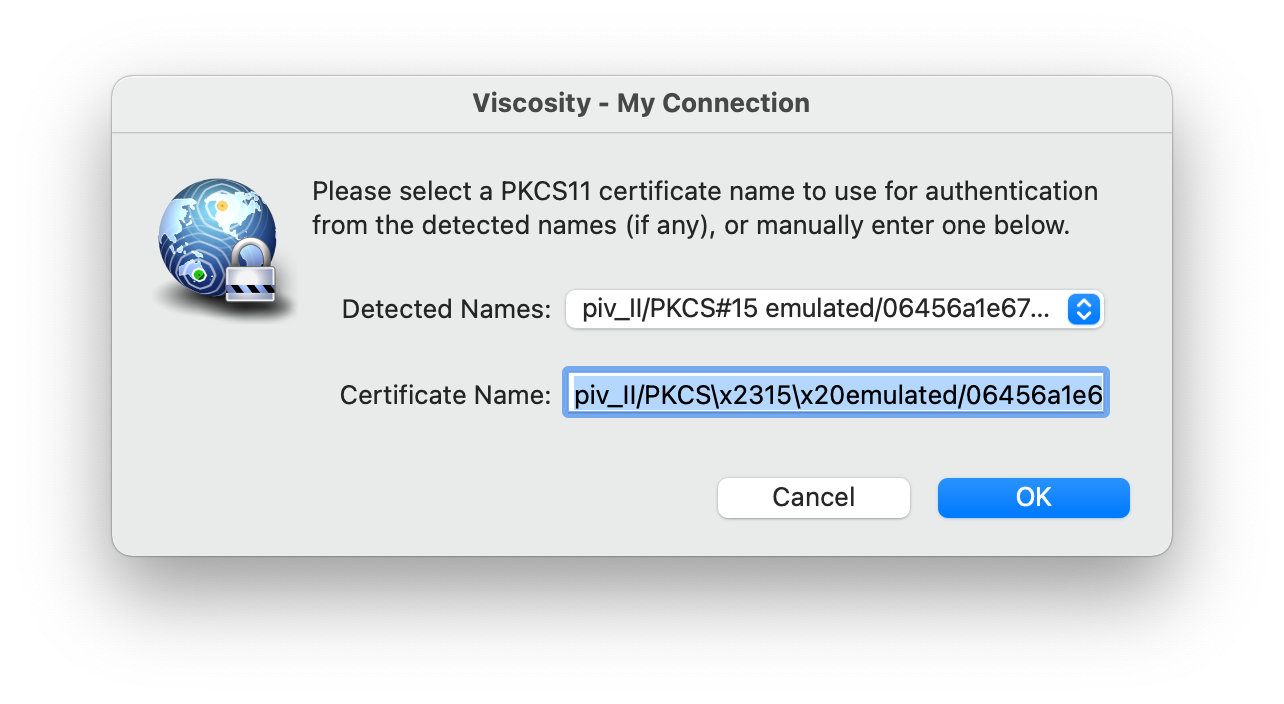Viewport: 1284px width, 704px height.
Task: Click the "Detected Names:" label
Action: point(446,310)
